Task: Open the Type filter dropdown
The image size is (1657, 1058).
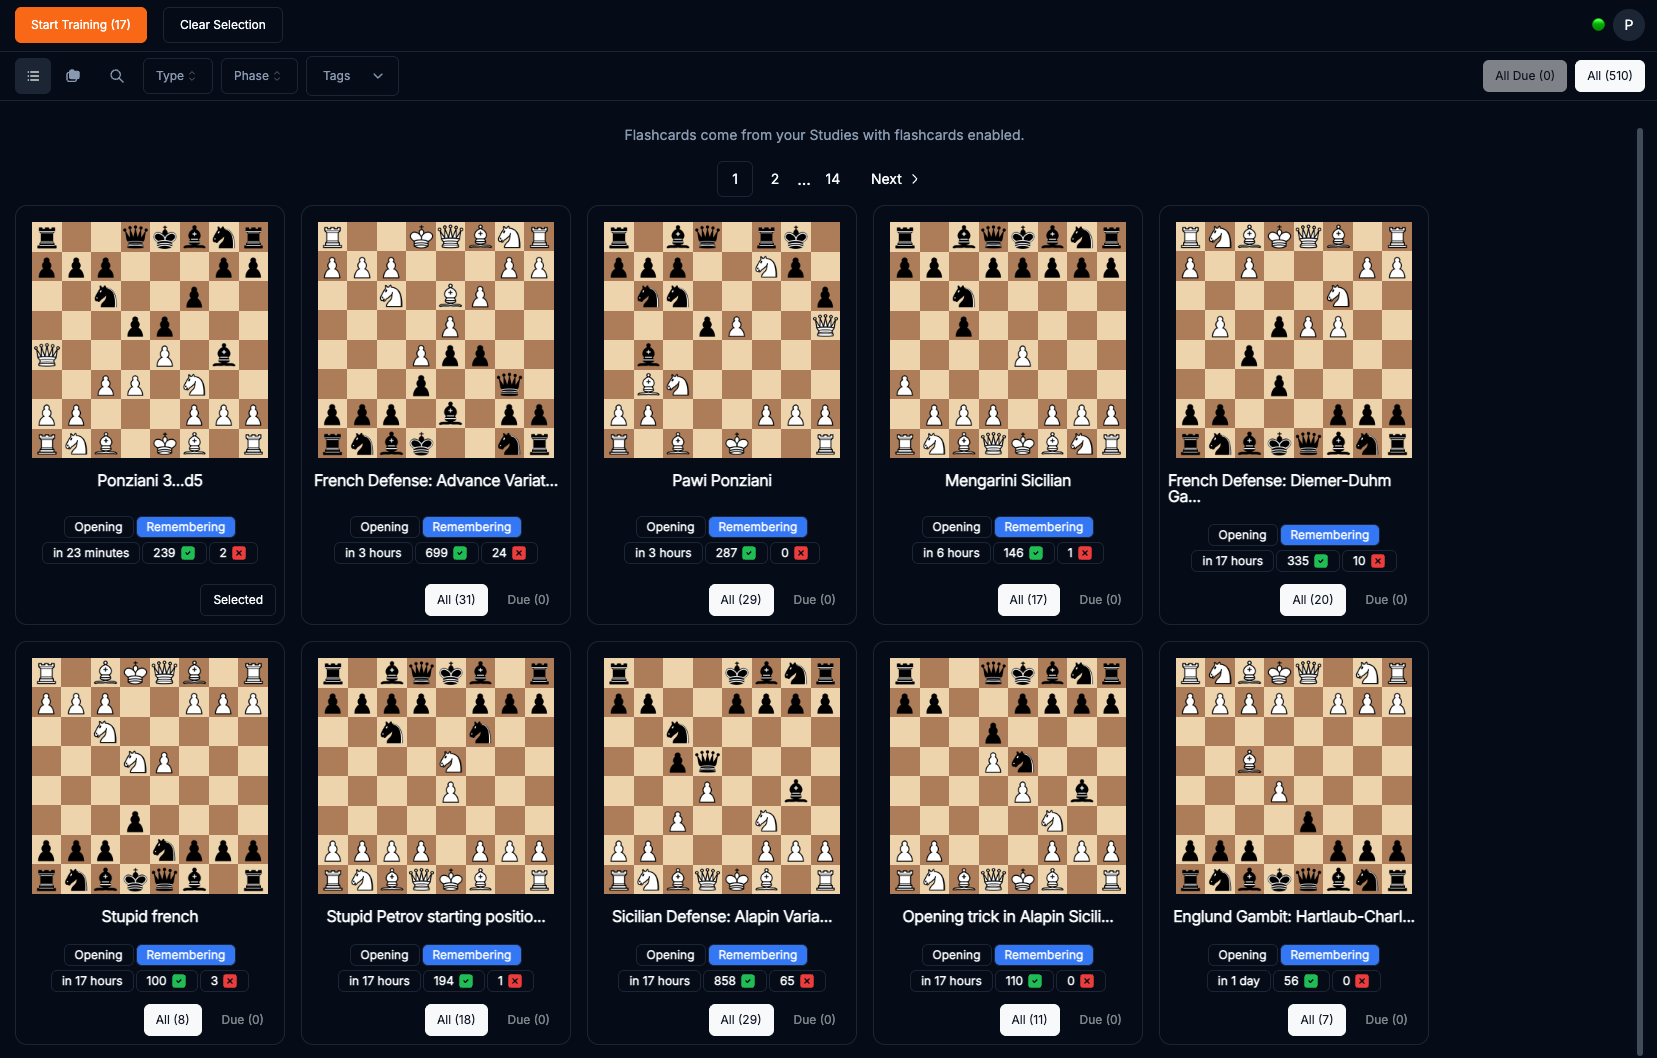Action: click(x=177, y=76)
